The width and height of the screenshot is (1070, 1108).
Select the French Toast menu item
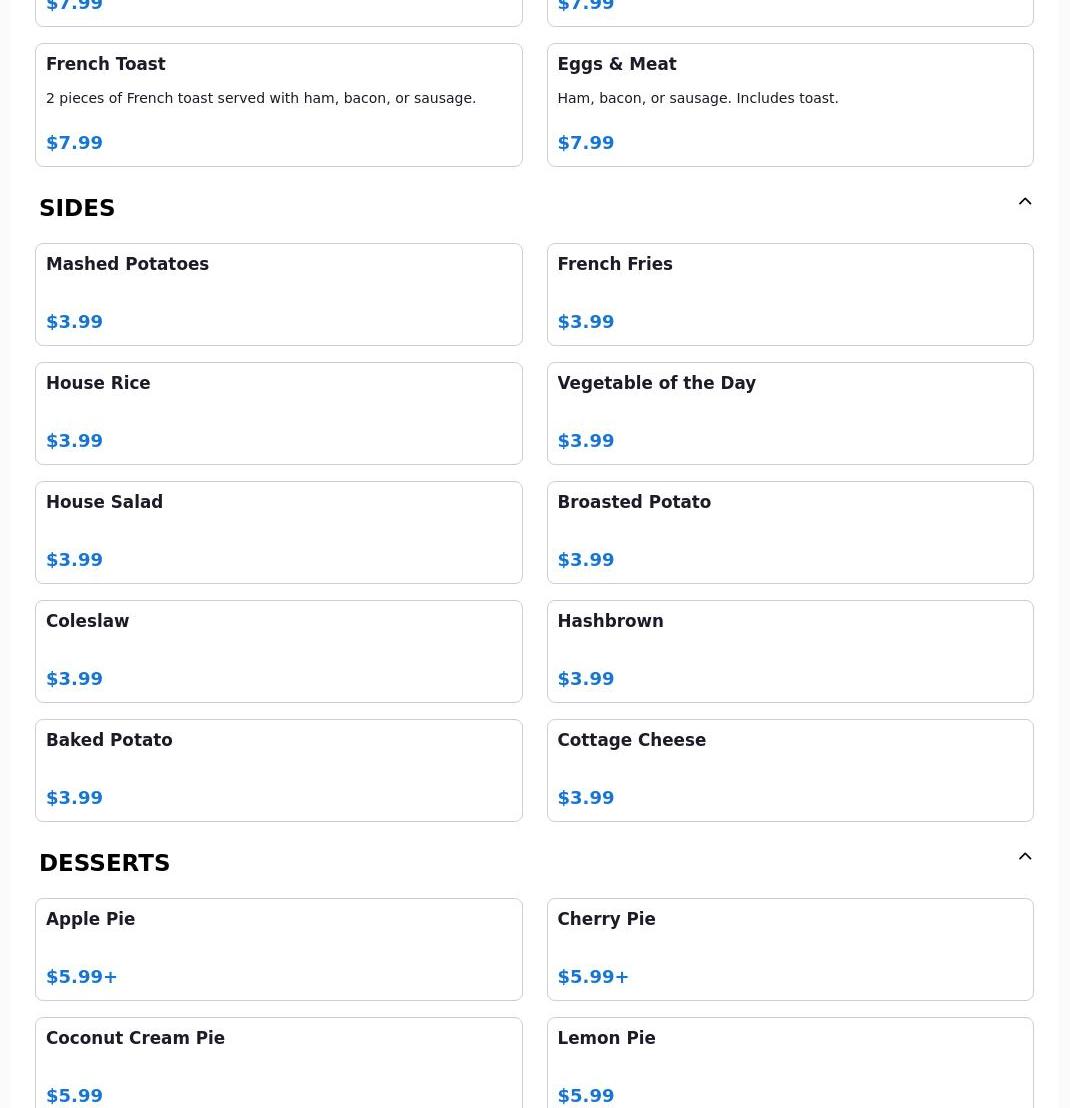point(278,104)
